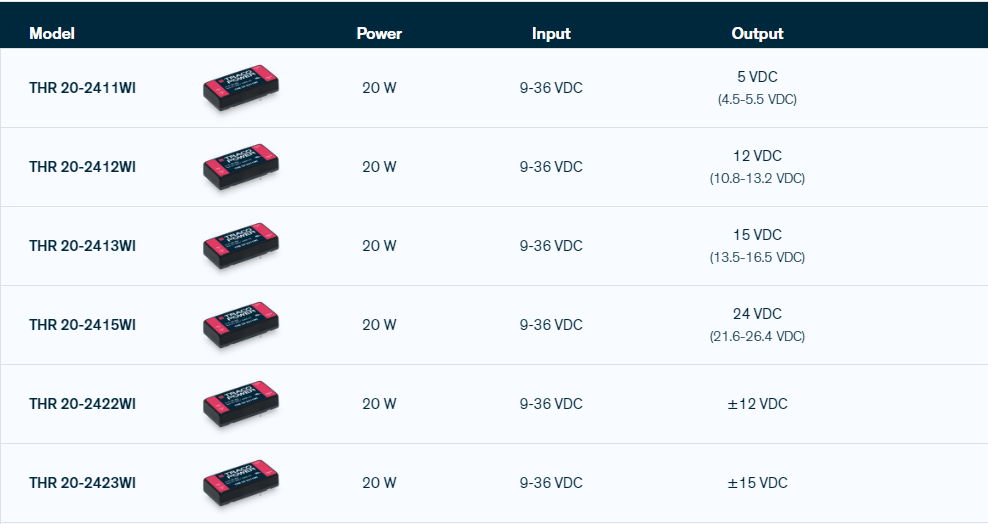This screenshot has width=988, height=524.
Task: Click the THR 20-2415WI model name
Action: point(82,325)
